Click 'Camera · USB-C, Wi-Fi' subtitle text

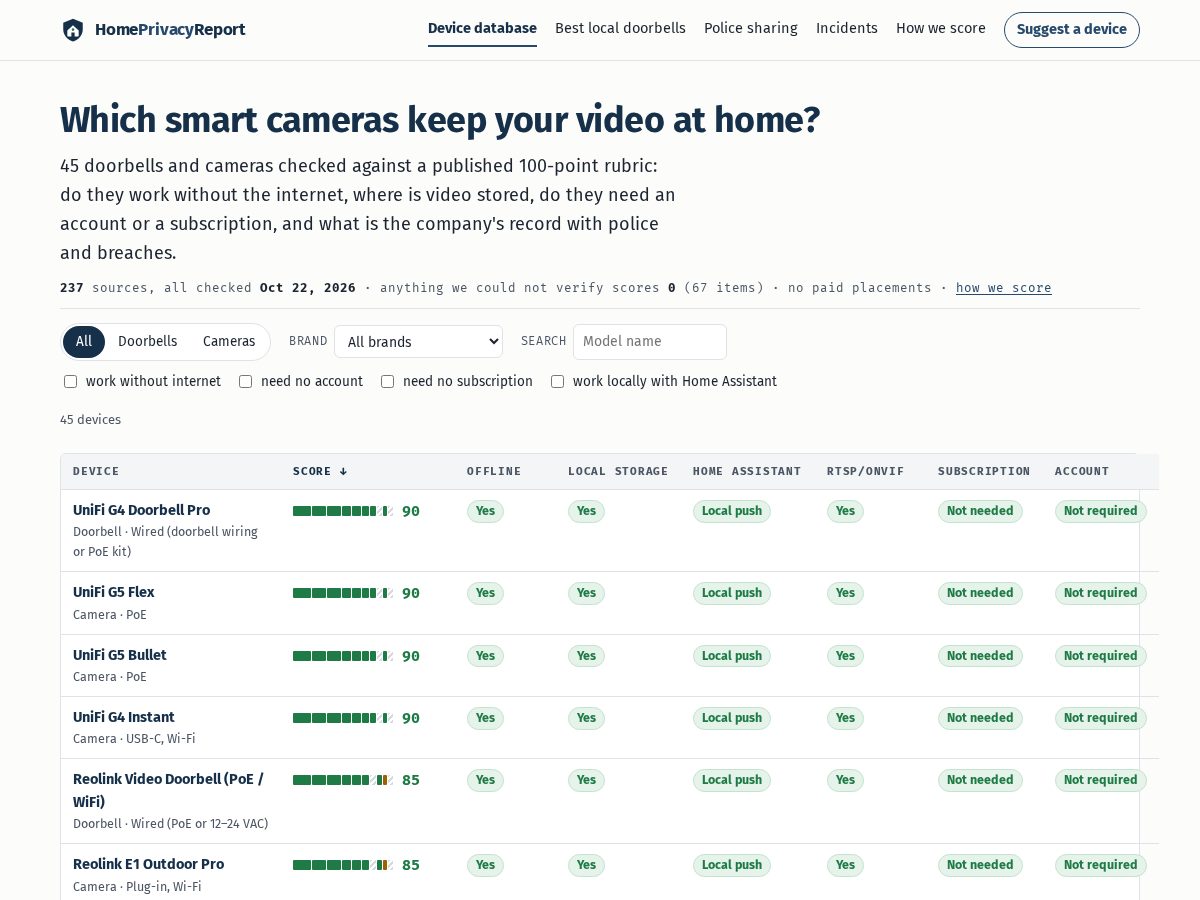134,739
